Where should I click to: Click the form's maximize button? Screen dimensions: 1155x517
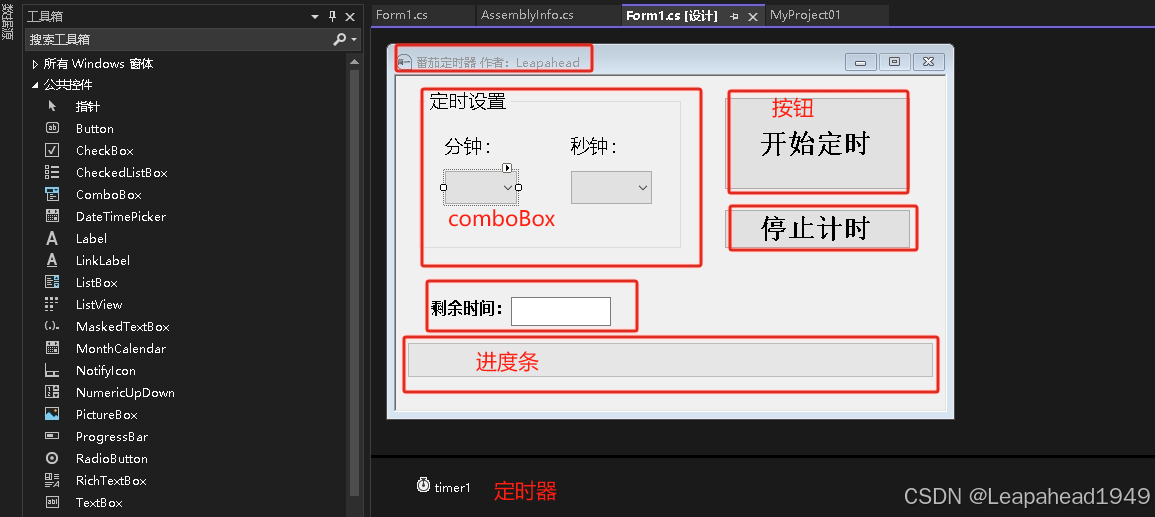pyautogui.click(x=894, y=63)
